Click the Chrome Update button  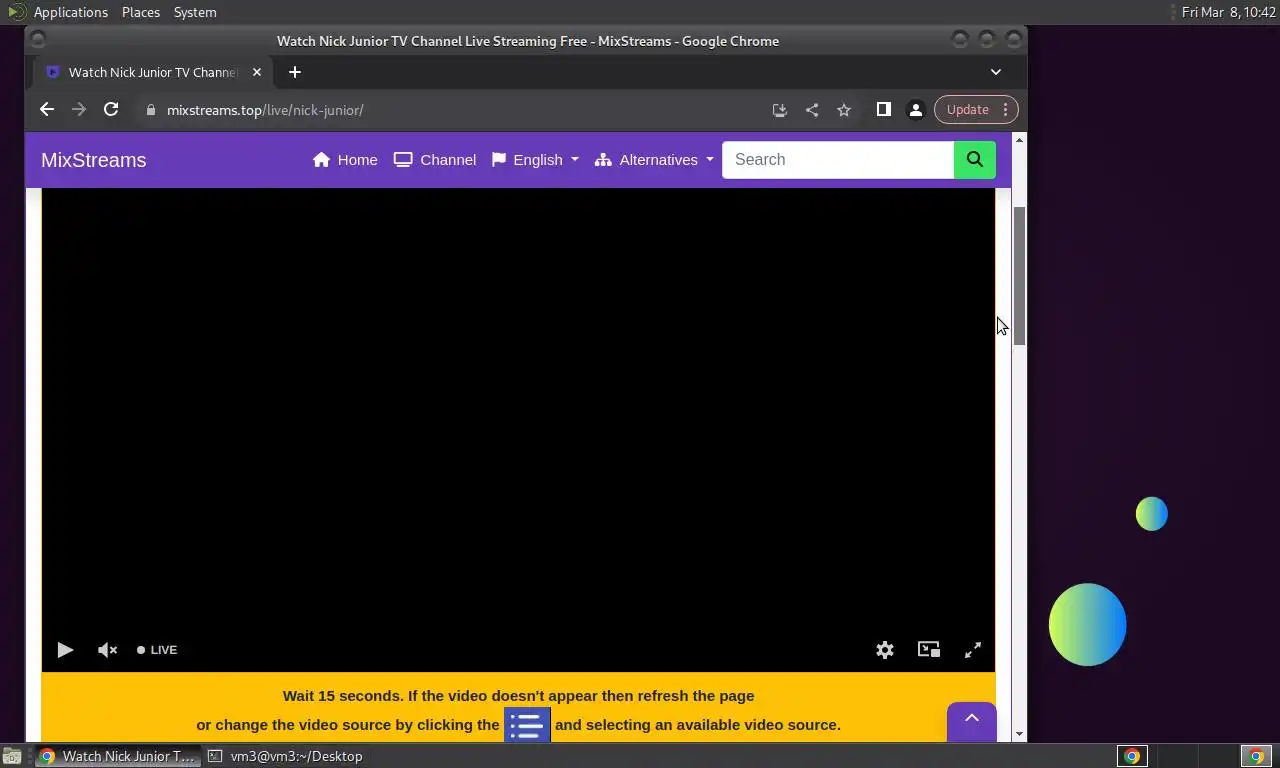point(967,110)
